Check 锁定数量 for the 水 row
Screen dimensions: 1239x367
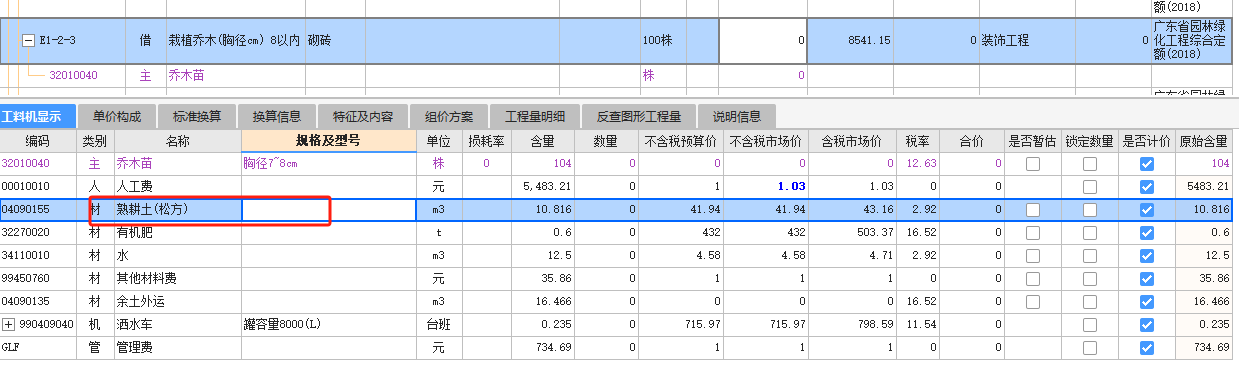coord(1089,255)
